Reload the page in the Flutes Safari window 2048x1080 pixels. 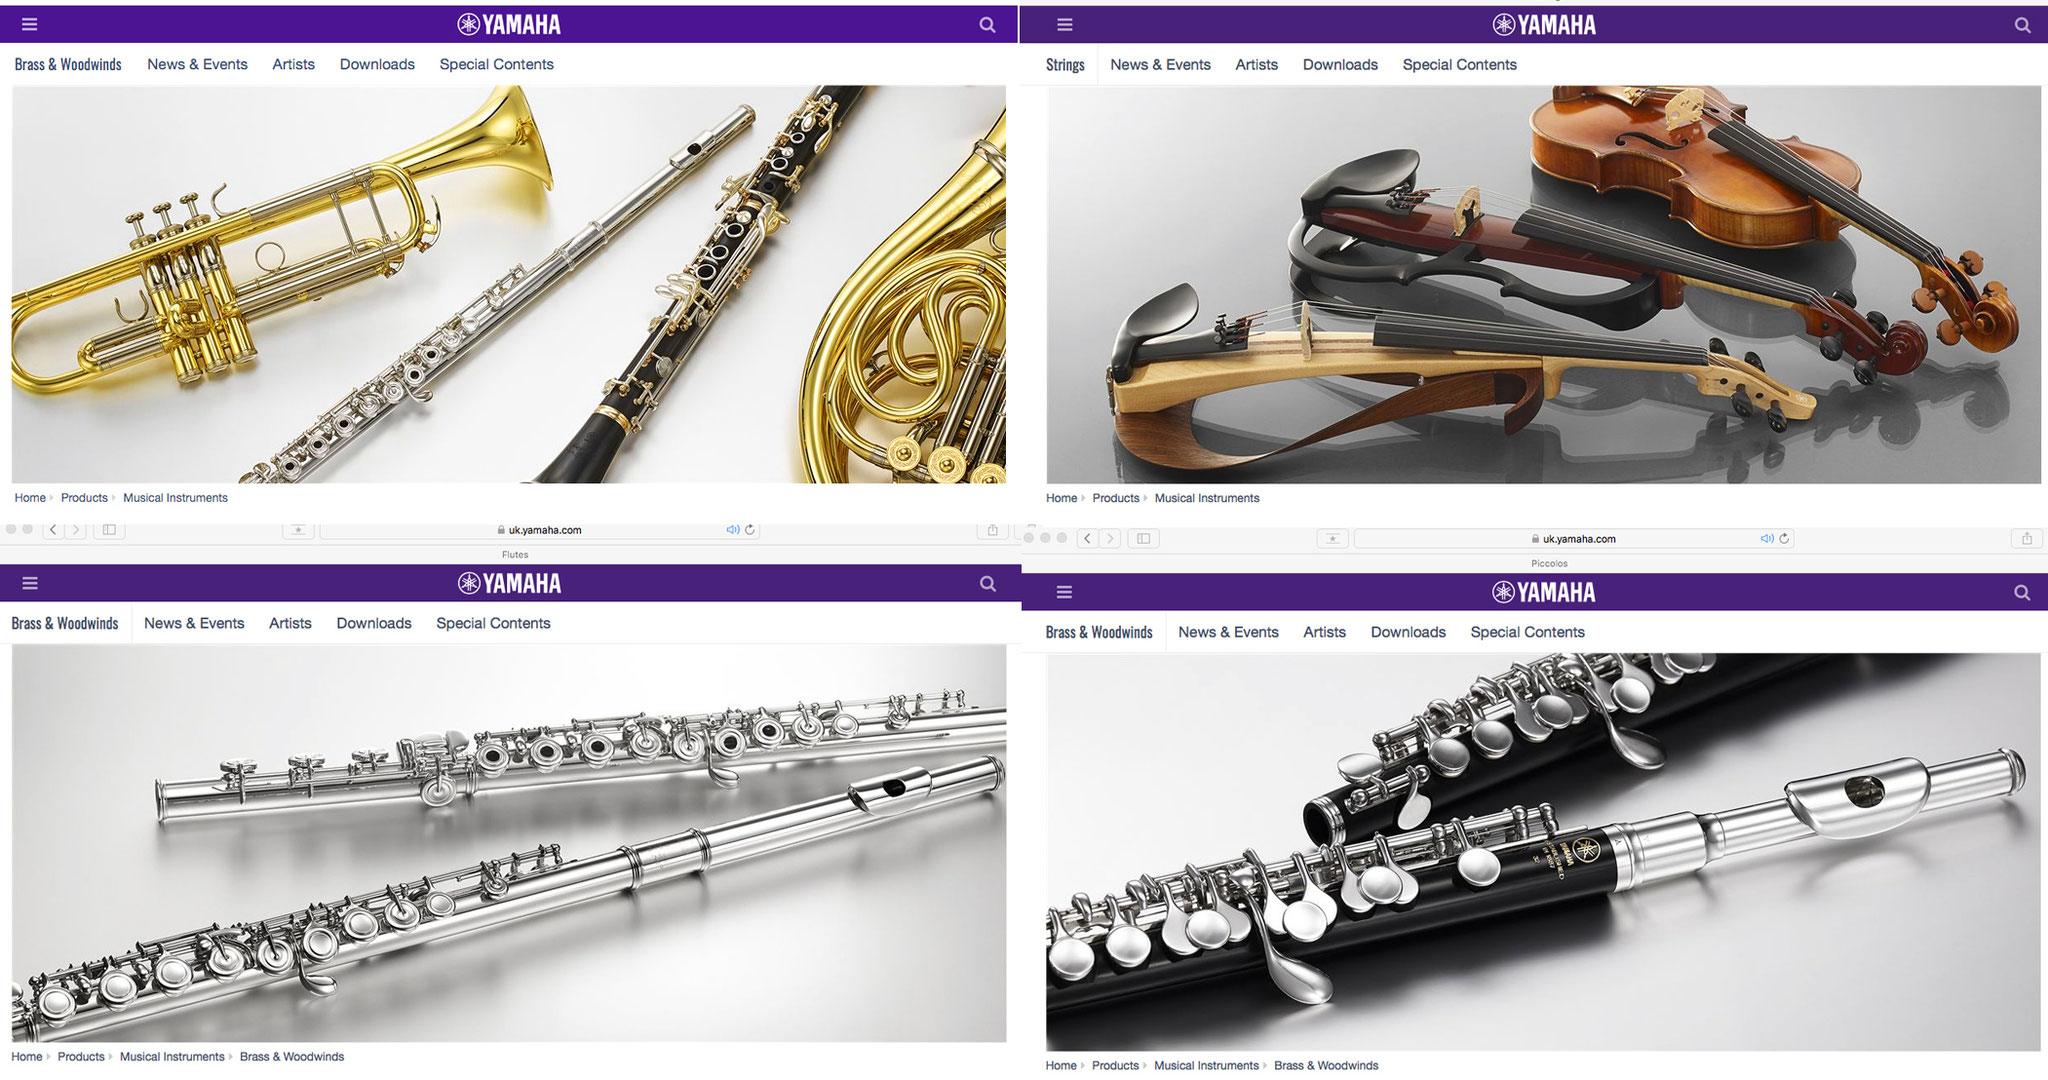click(750, 530)
